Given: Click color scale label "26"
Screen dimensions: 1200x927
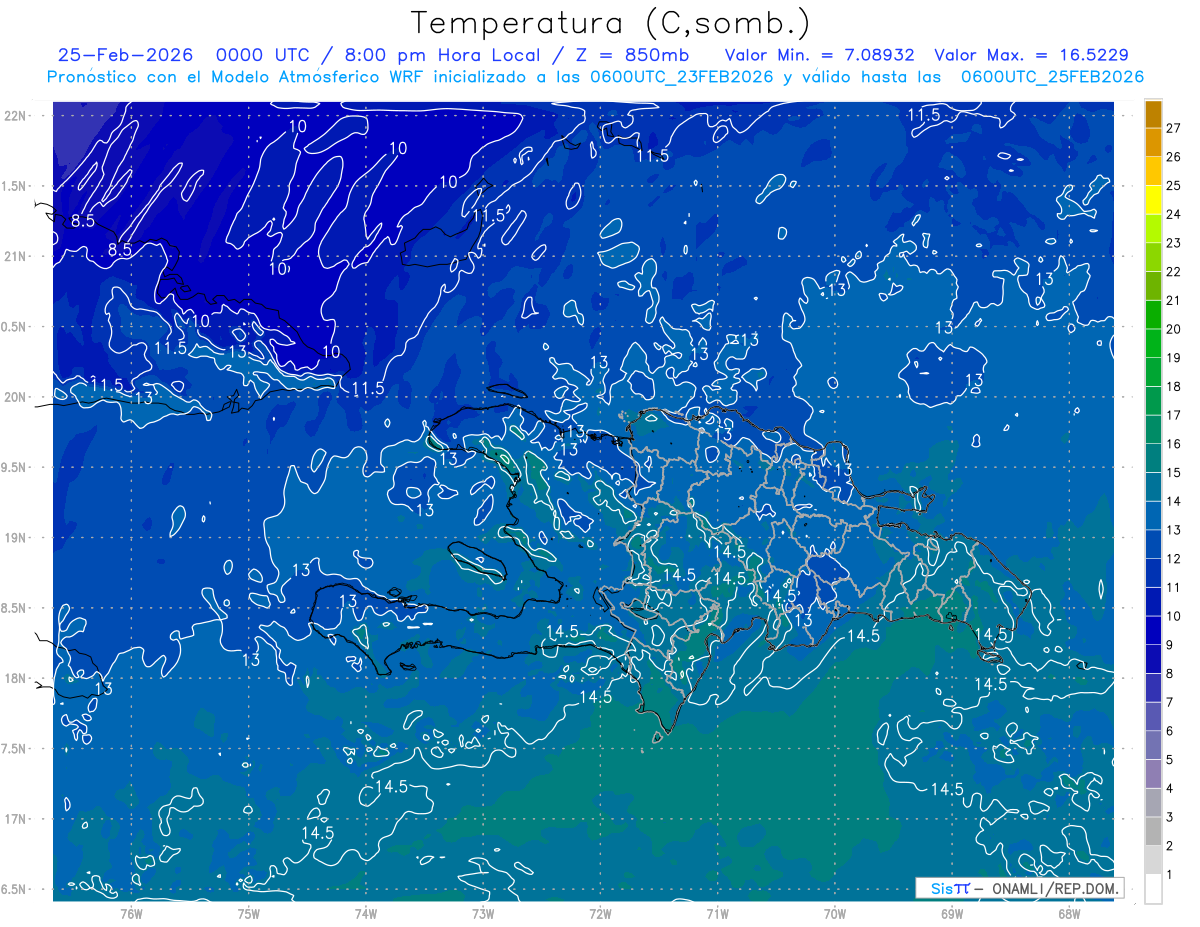Looking at the screenshot, I should 1173,157.
